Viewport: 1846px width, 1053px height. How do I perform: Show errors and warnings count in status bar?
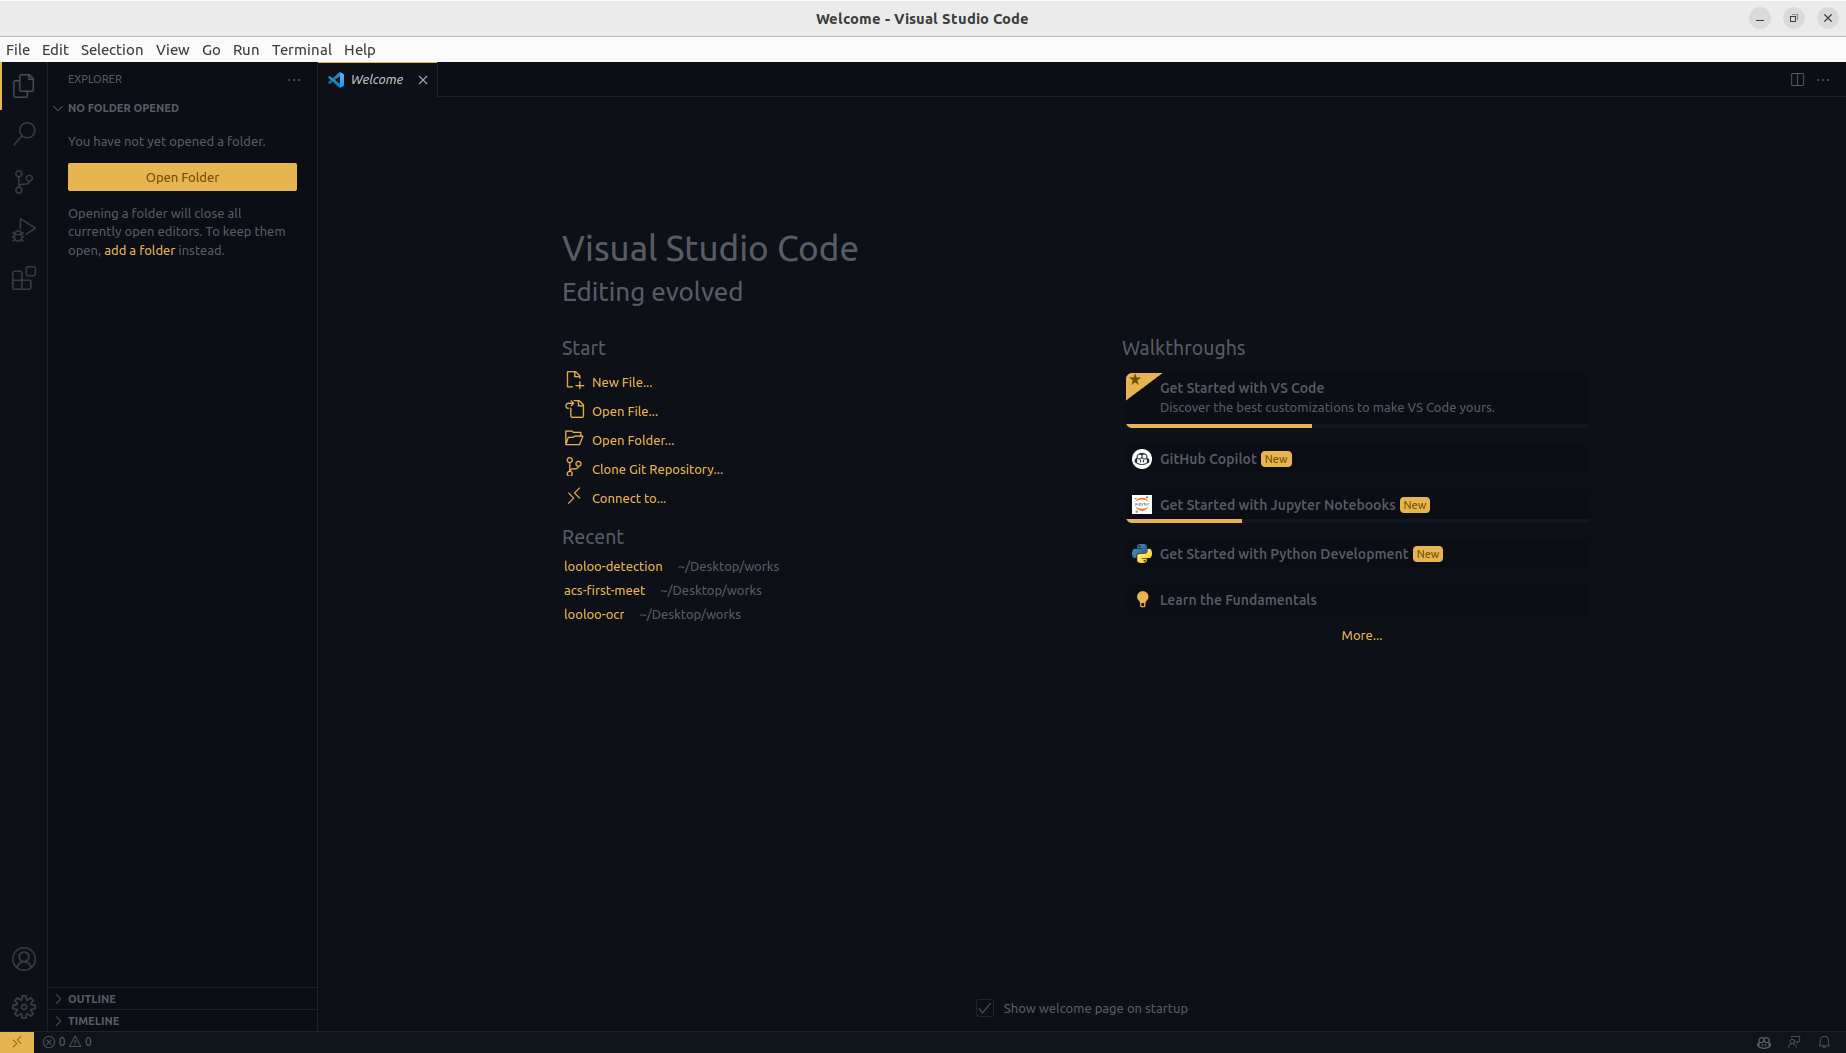point(67,1041)
